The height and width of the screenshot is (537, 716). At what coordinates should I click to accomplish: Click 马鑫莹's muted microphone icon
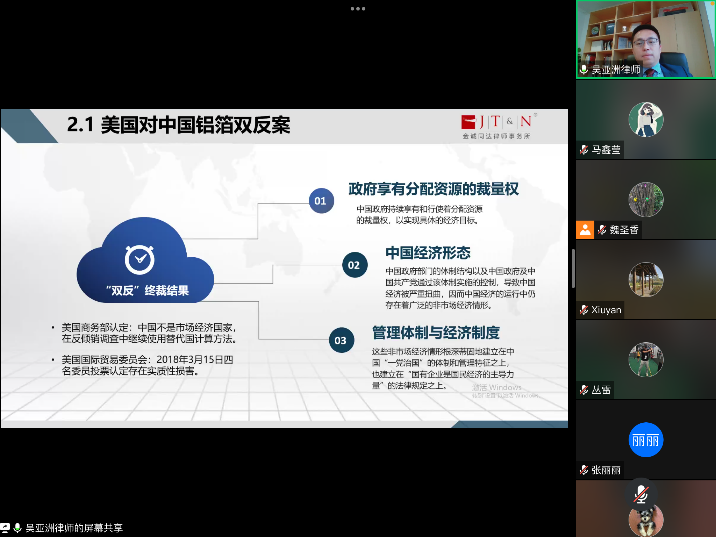(584, 150)
